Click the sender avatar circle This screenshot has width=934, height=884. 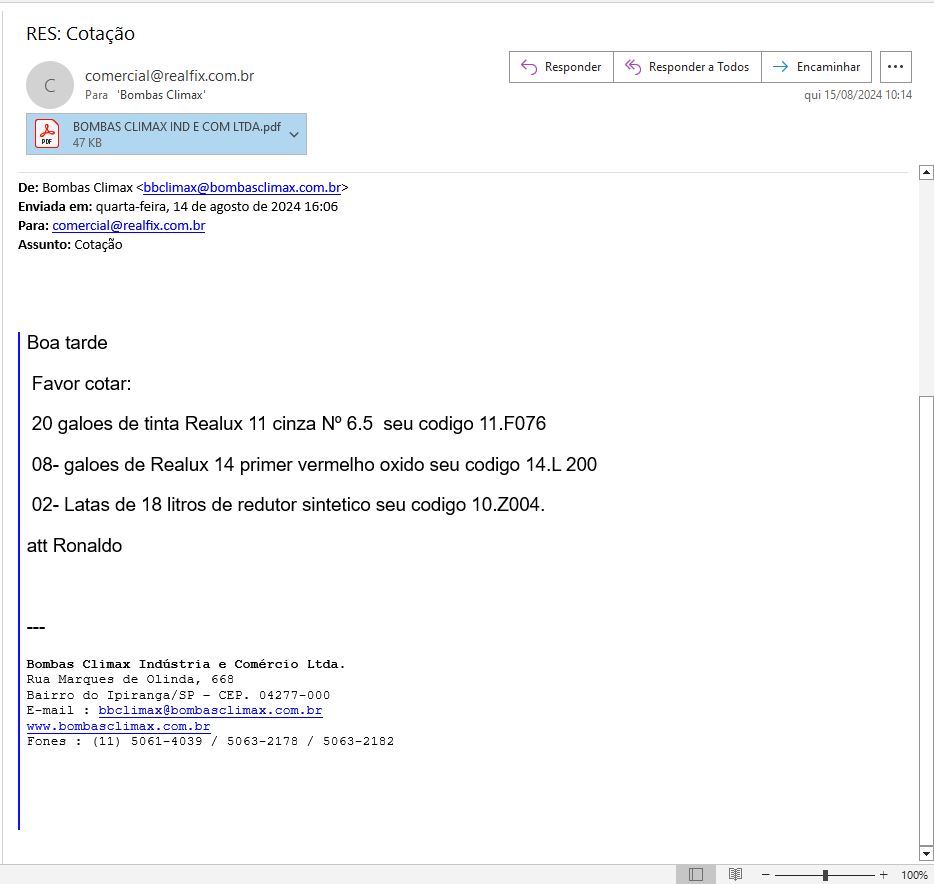50,85
